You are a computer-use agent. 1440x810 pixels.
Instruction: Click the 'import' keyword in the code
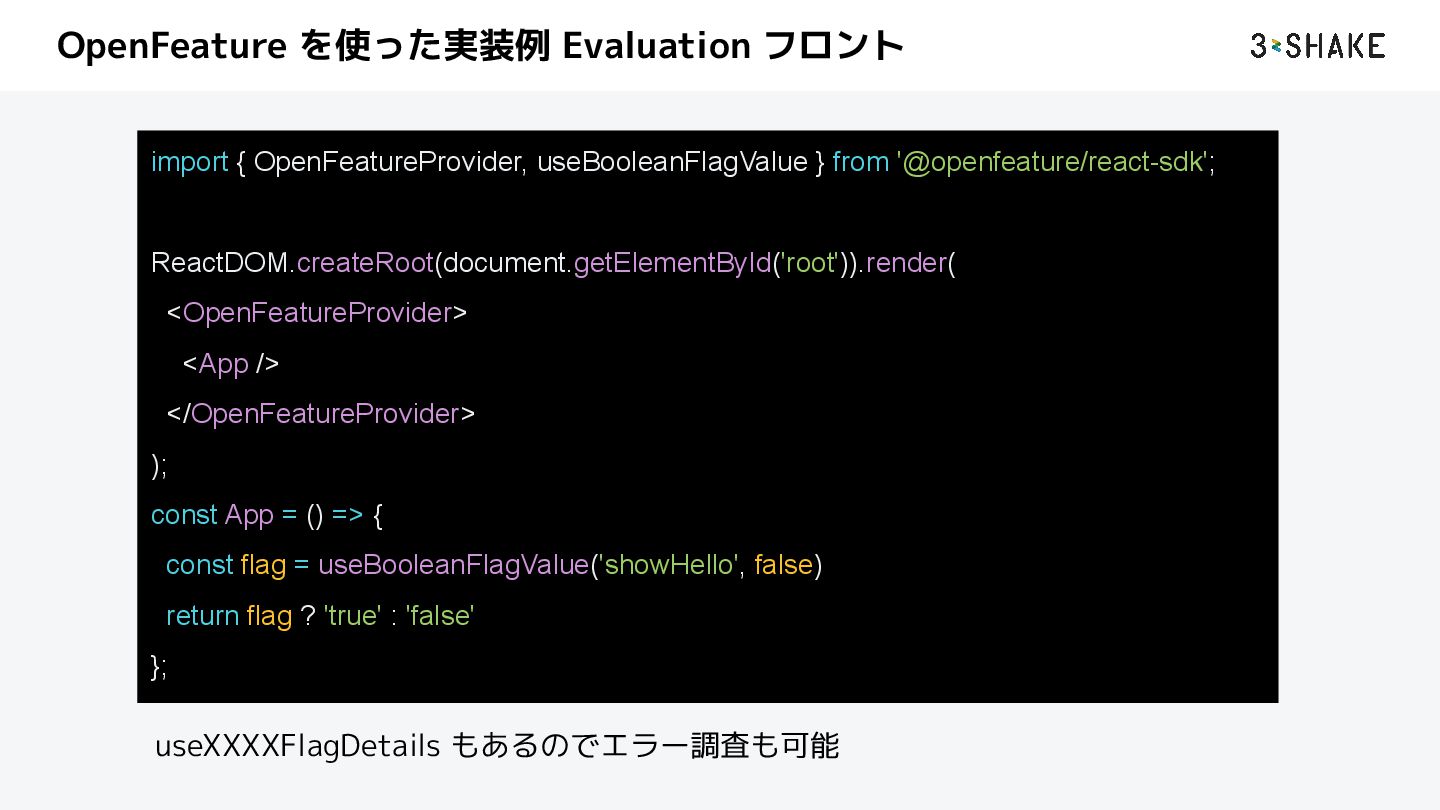190,162
